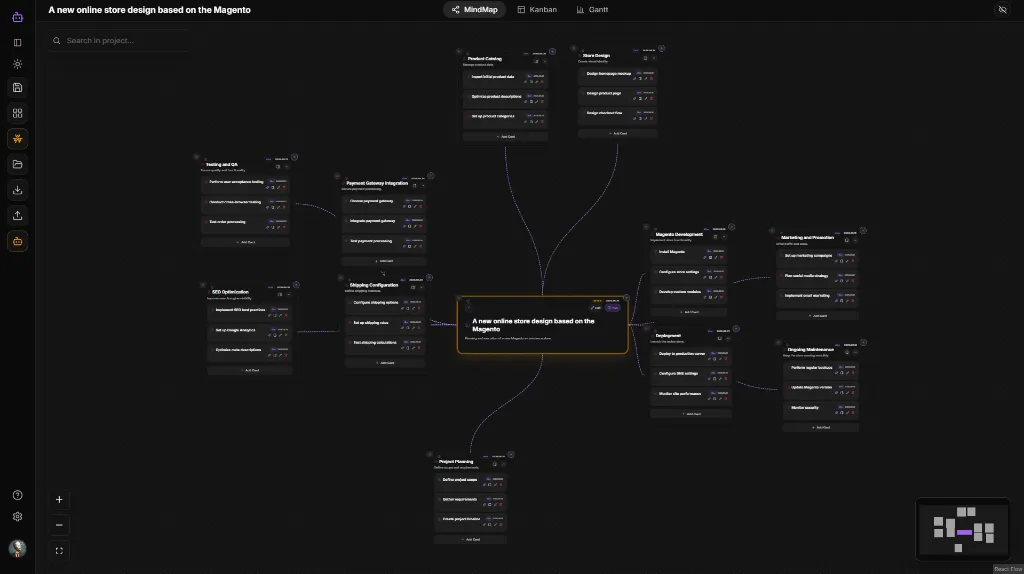Viewport: 1024px width, 574px height.
Task: Click the save floppy disk icon
Action: (x=18, y=88)
